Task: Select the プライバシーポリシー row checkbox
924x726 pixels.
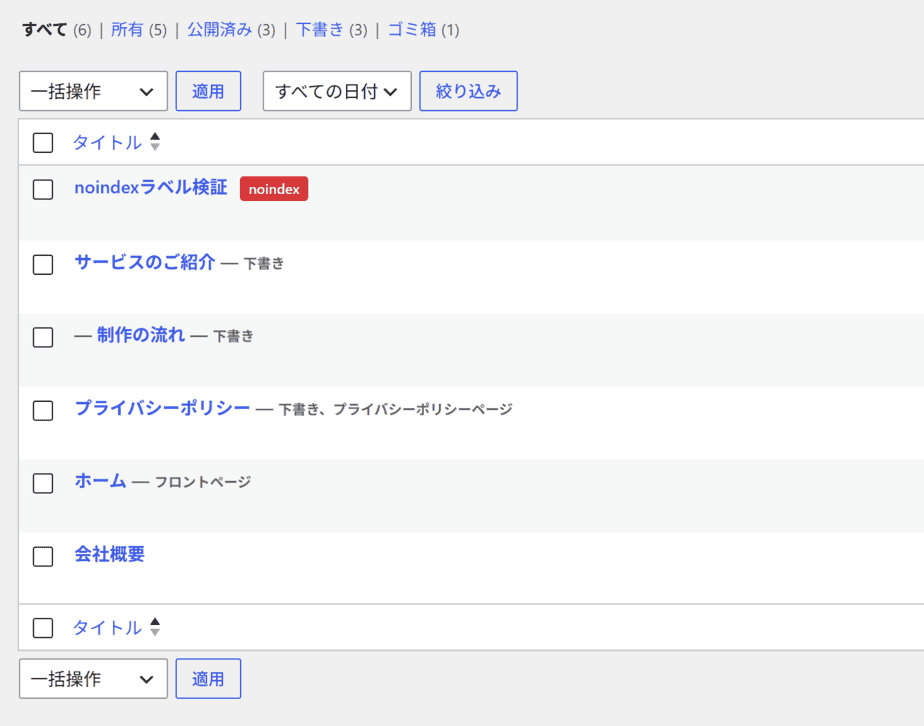Action: tap(42, 411)
